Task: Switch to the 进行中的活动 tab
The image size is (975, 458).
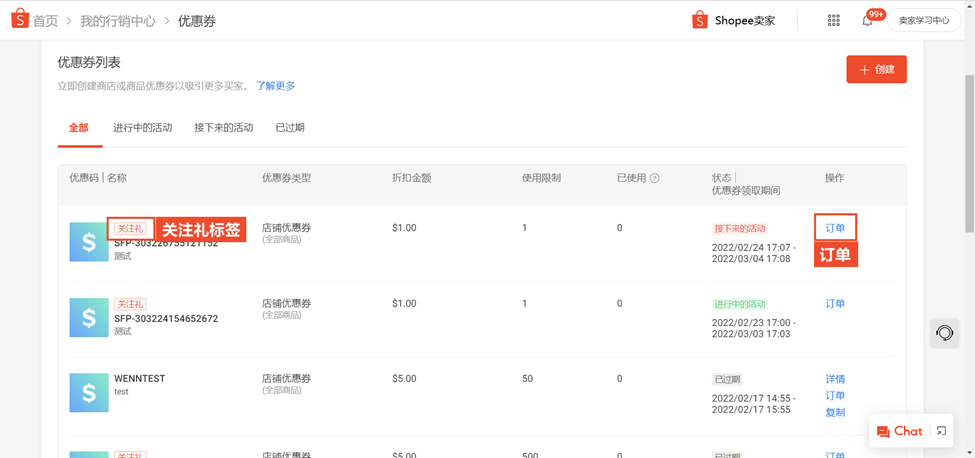Action: [x=142, y=128]
